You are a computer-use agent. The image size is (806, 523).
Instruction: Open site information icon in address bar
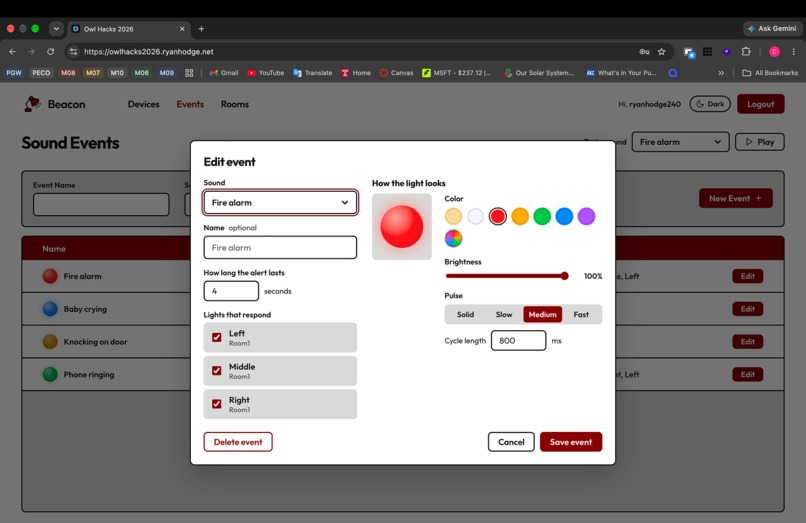tap(74, 51)
